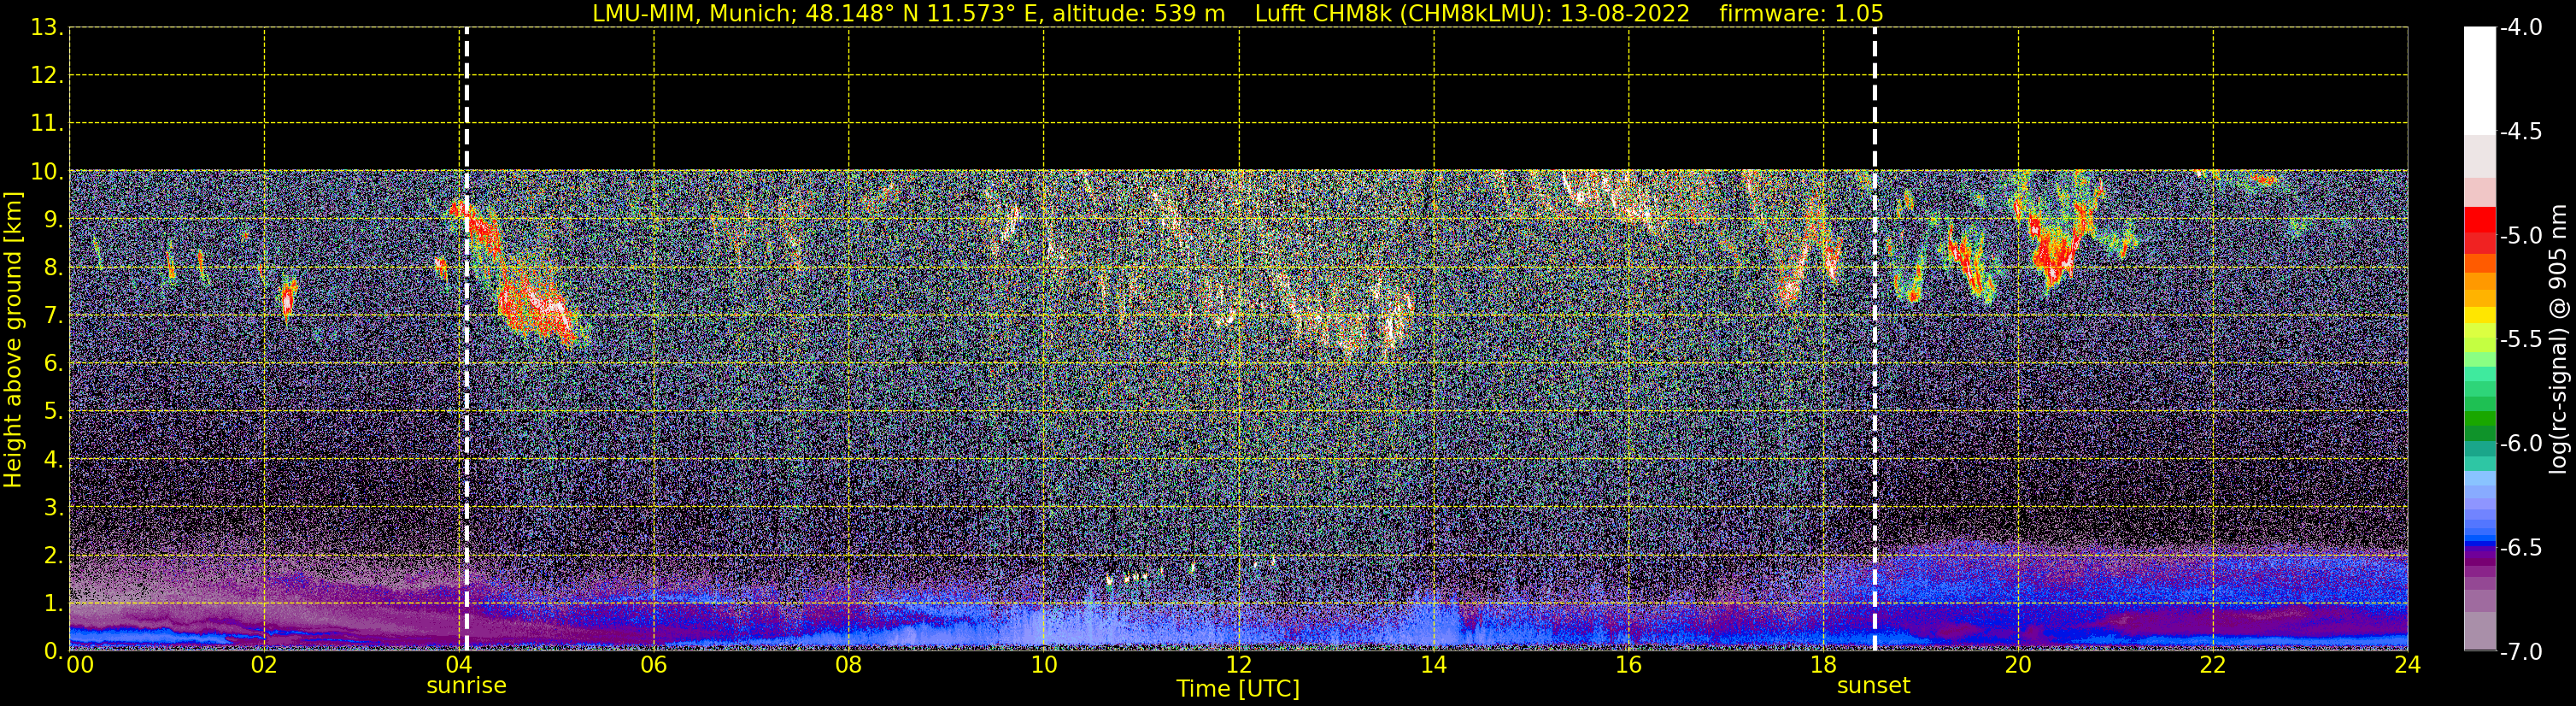Click the 'sunrise' label below time axis

point(466,686)
